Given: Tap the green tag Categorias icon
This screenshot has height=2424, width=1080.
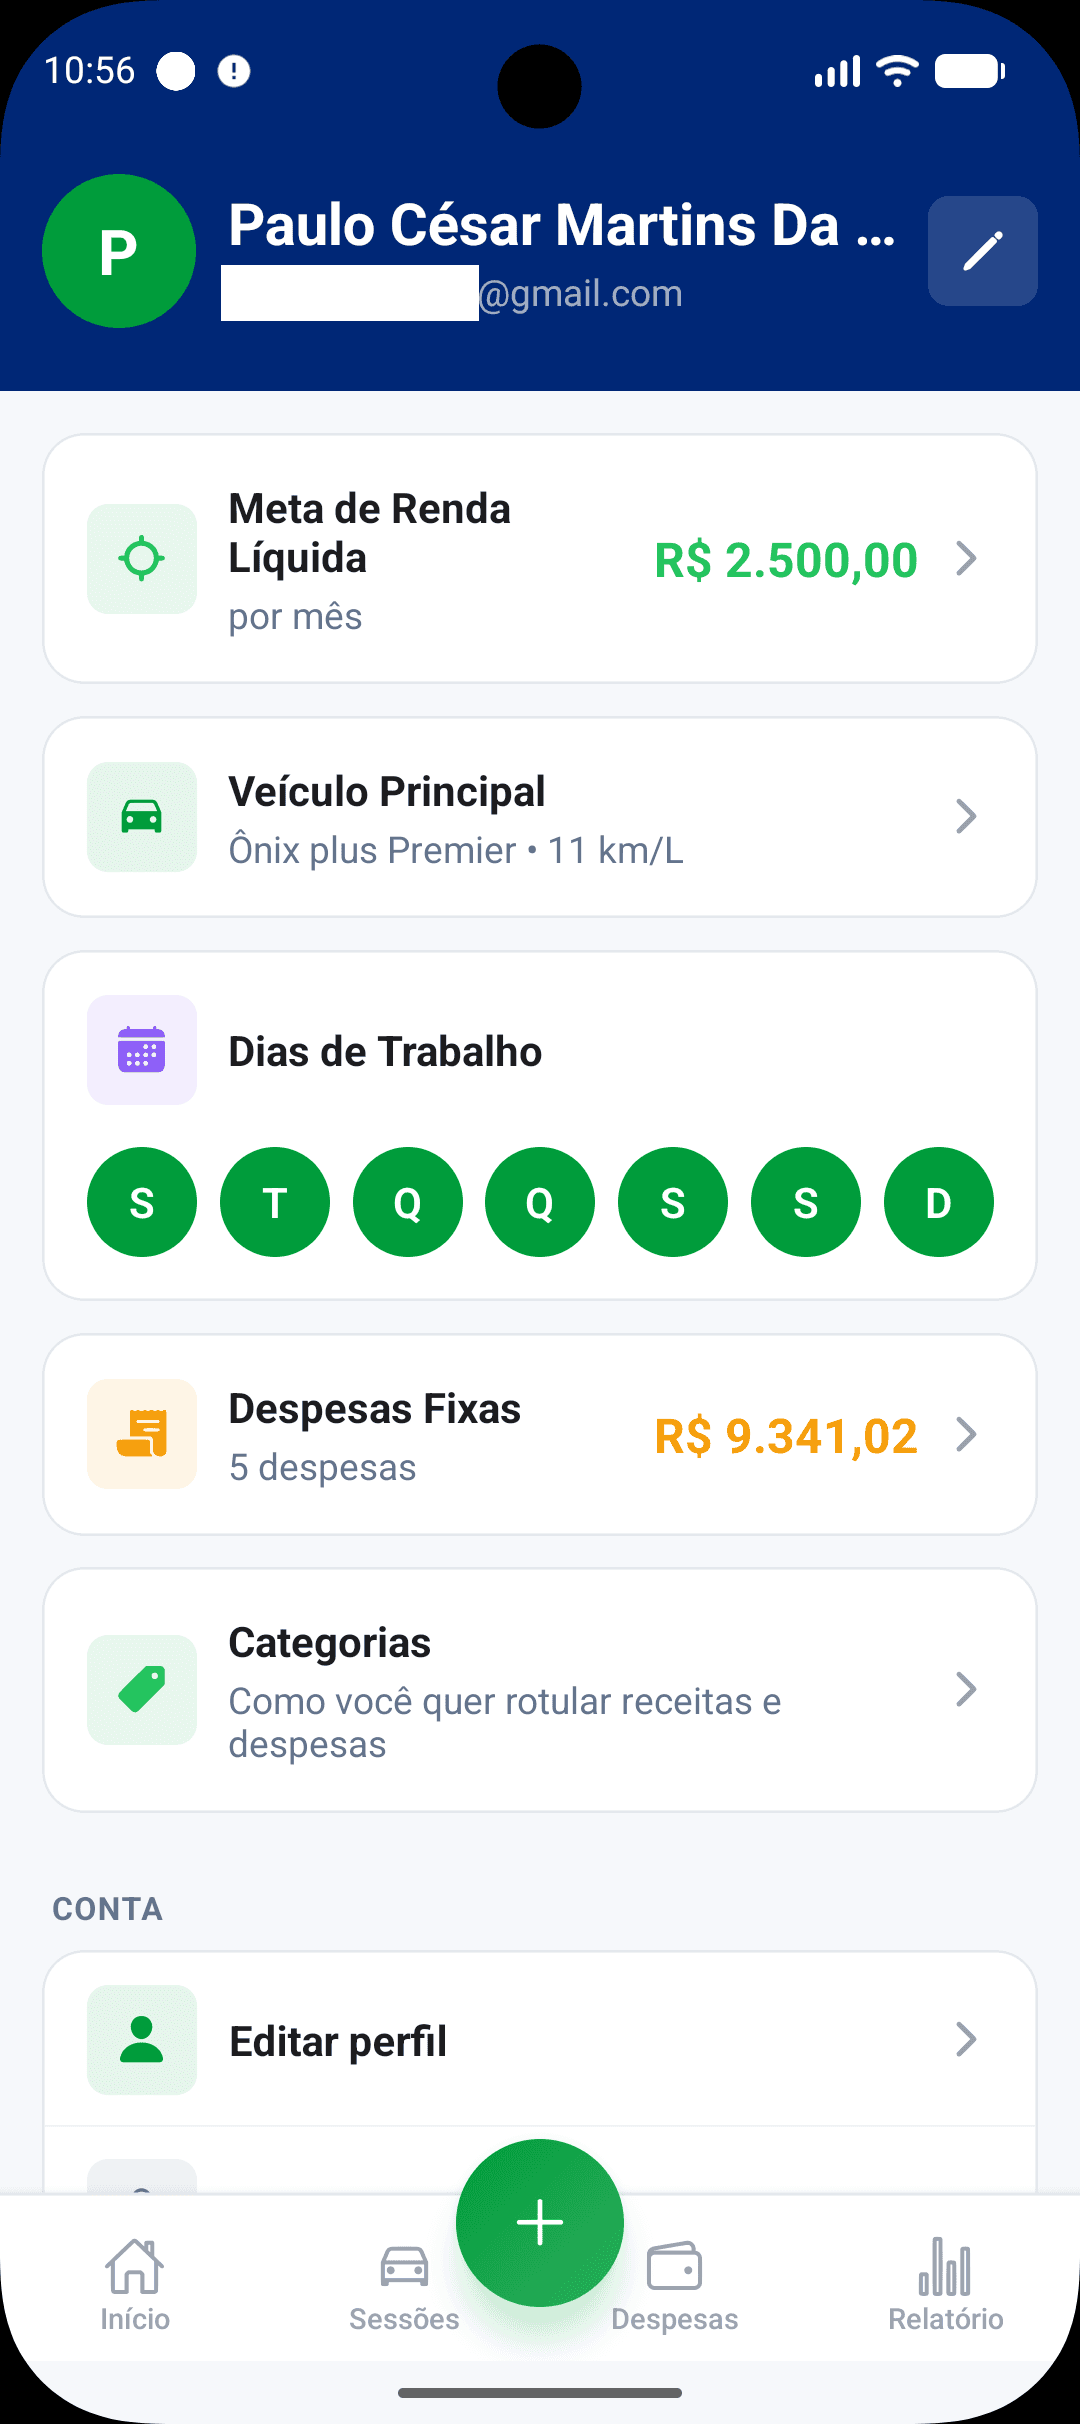Looking at the screenshot, I should tap(142, 1690).
